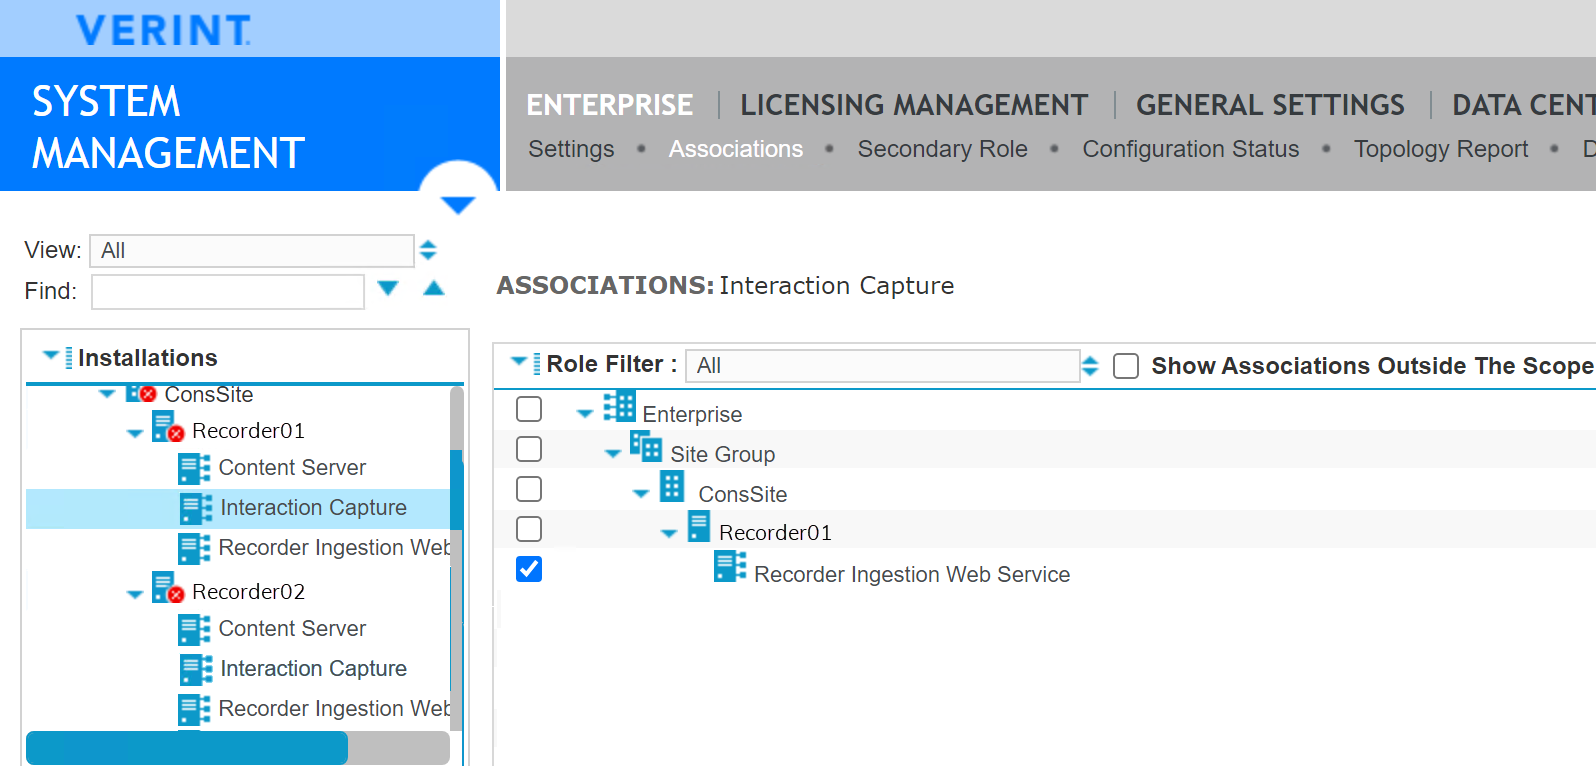Image resolution: width=1596 pixels, height=766 pixels.
Task: Collapse the ConsSite node in Installations tree
Action: tap(107, 394)
